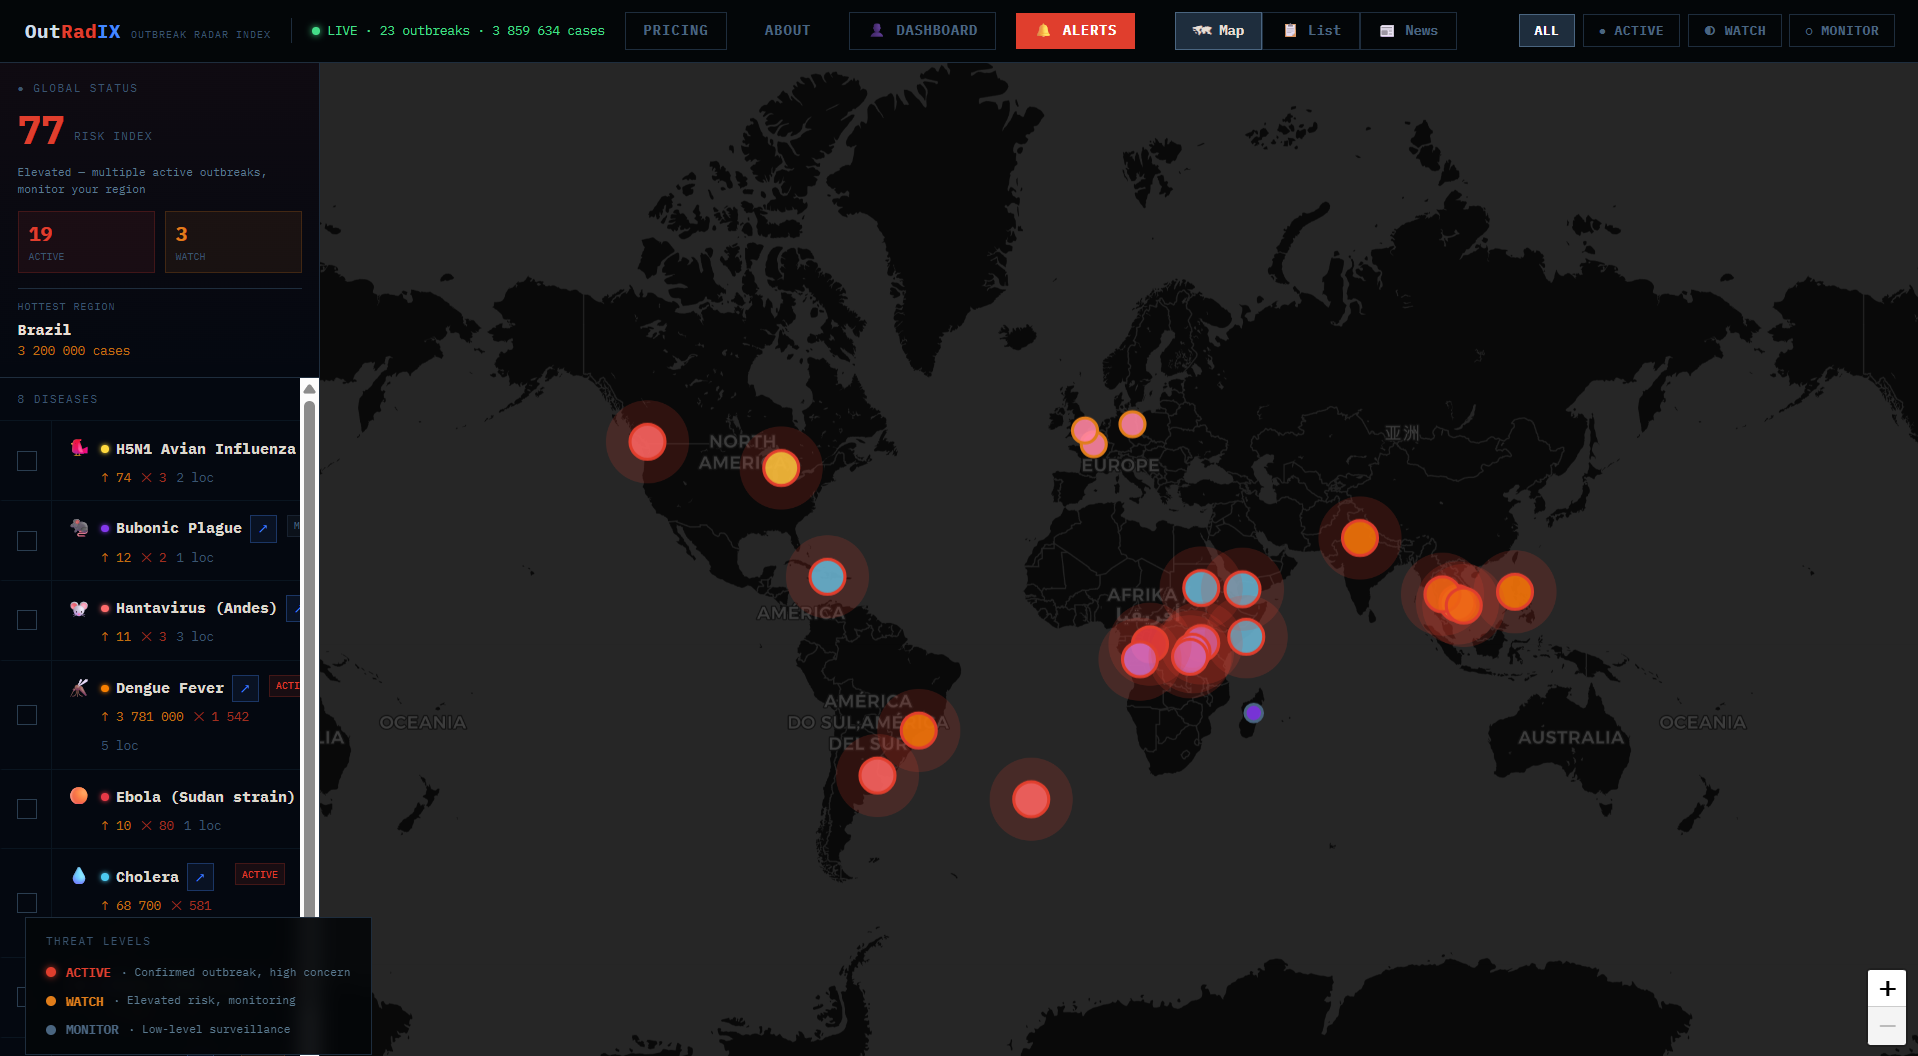The image size is (1918, 1056).
Task: Switch to the Map view tab
Action: 1218,31
